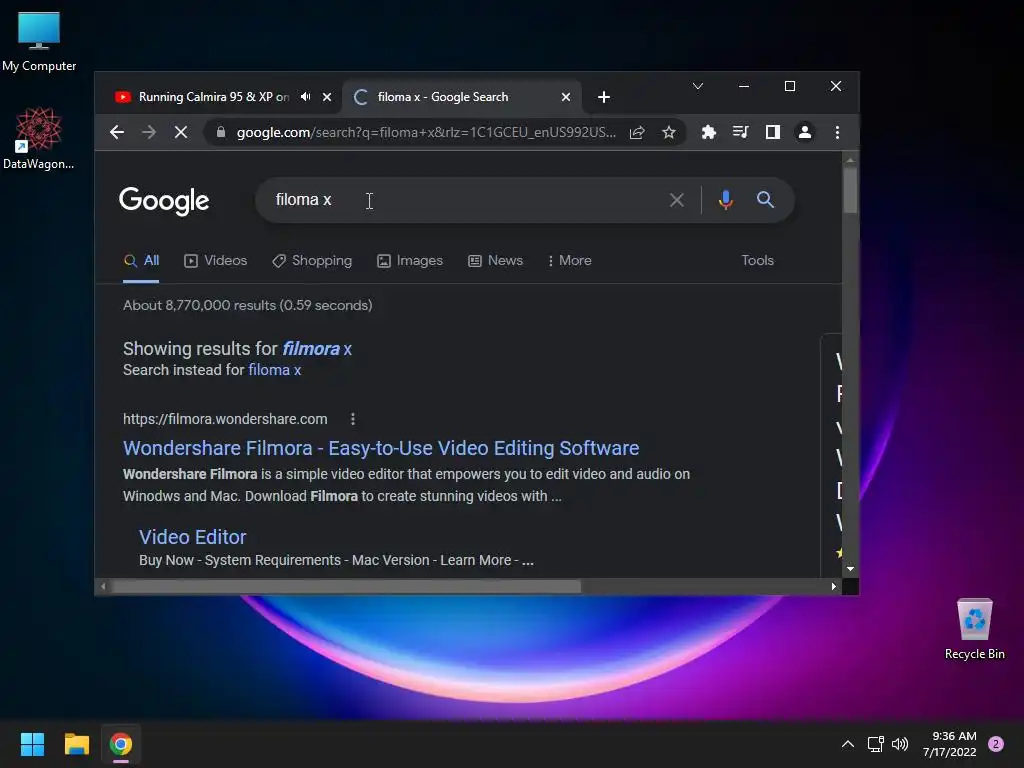1024x768 pixels.
Task: Go to the Google logo homepage
Action: (x=164, y=200)
